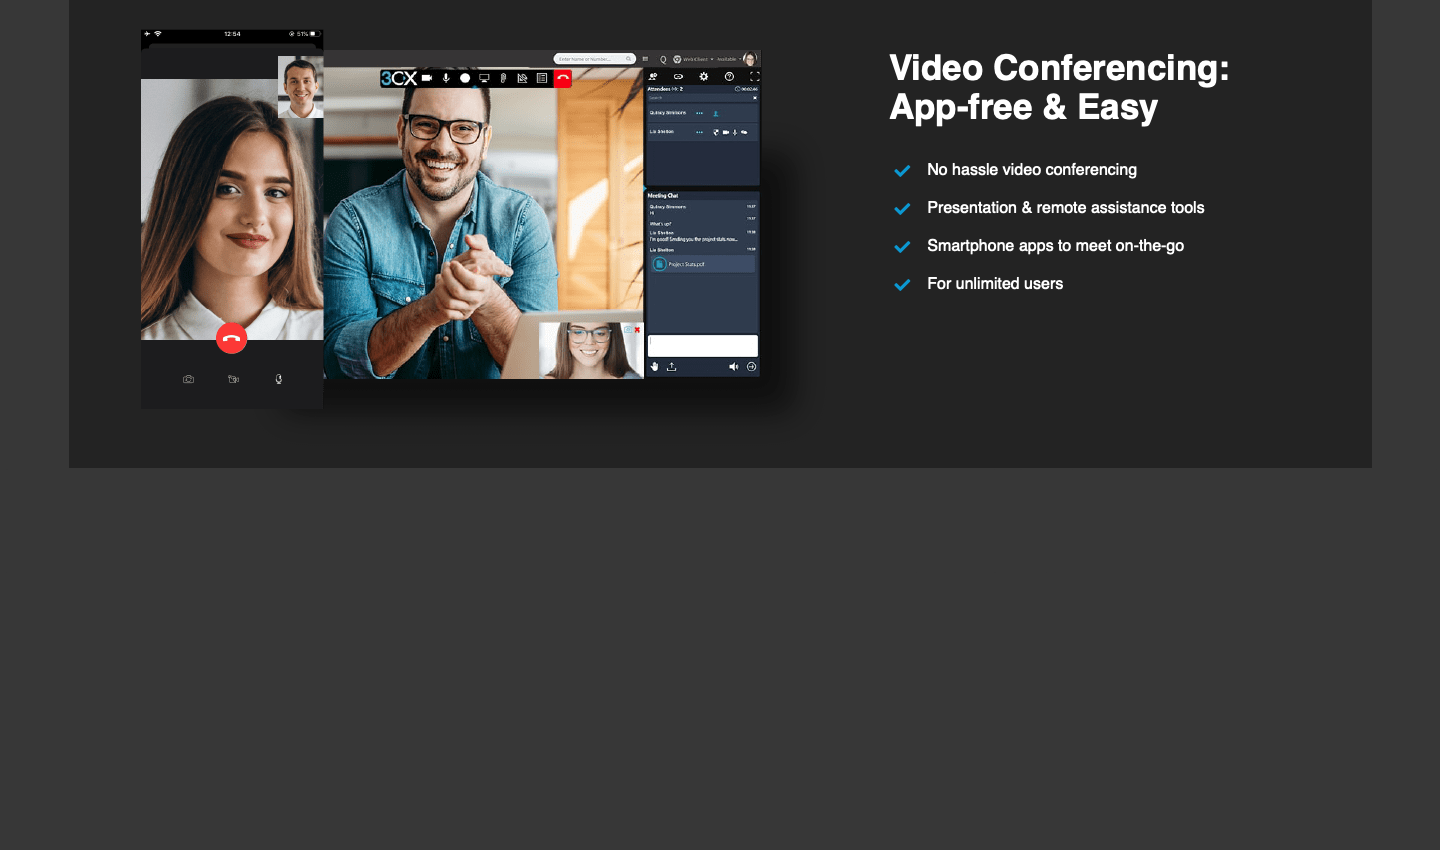Toggle the camera in the 3CX meeting toolbar
This screenshot has height=850, width=1440.
click(x=427, y=78)
